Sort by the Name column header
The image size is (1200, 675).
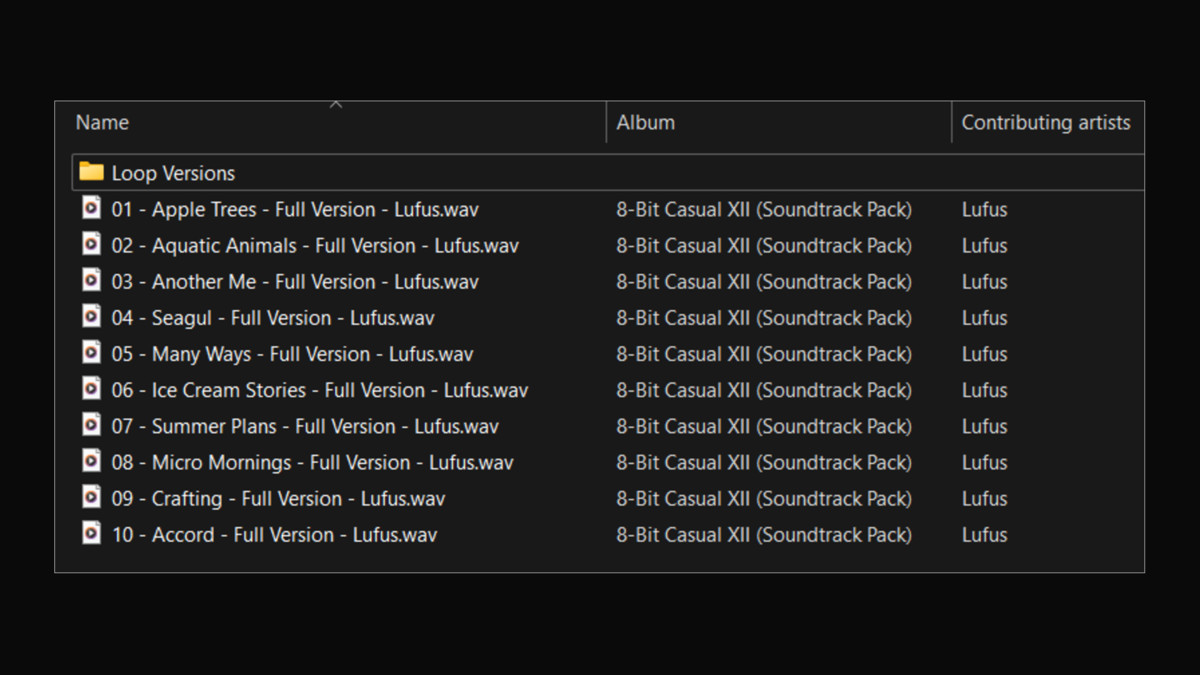(x=102, y=123)
